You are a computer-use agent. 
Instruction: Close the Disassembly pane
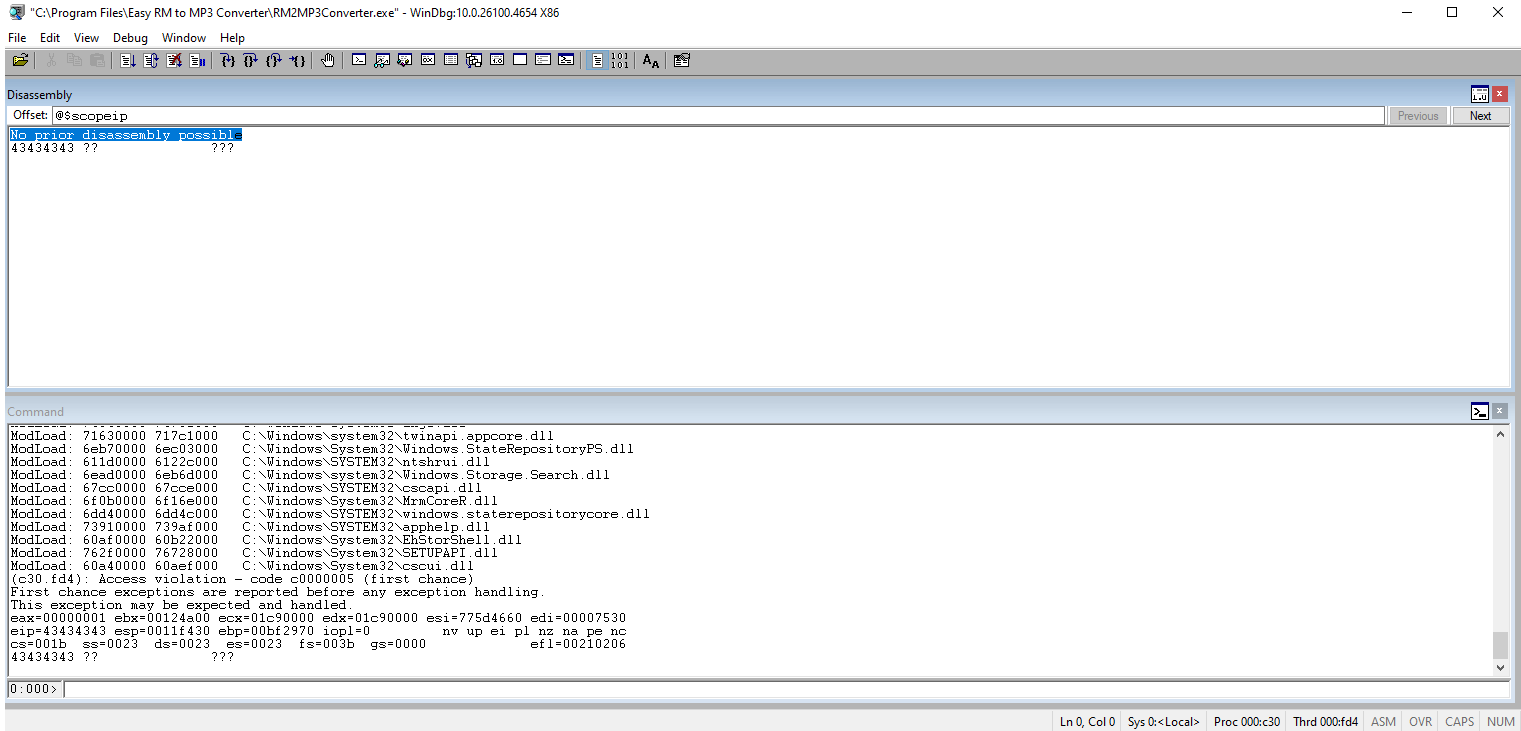point(1500,94)
